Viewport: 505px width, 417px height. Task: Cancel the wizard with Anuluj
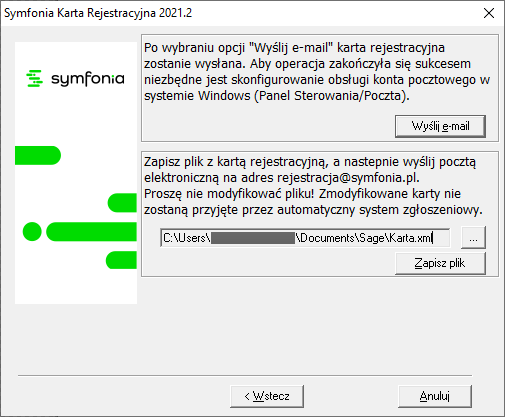click(435, 396)
